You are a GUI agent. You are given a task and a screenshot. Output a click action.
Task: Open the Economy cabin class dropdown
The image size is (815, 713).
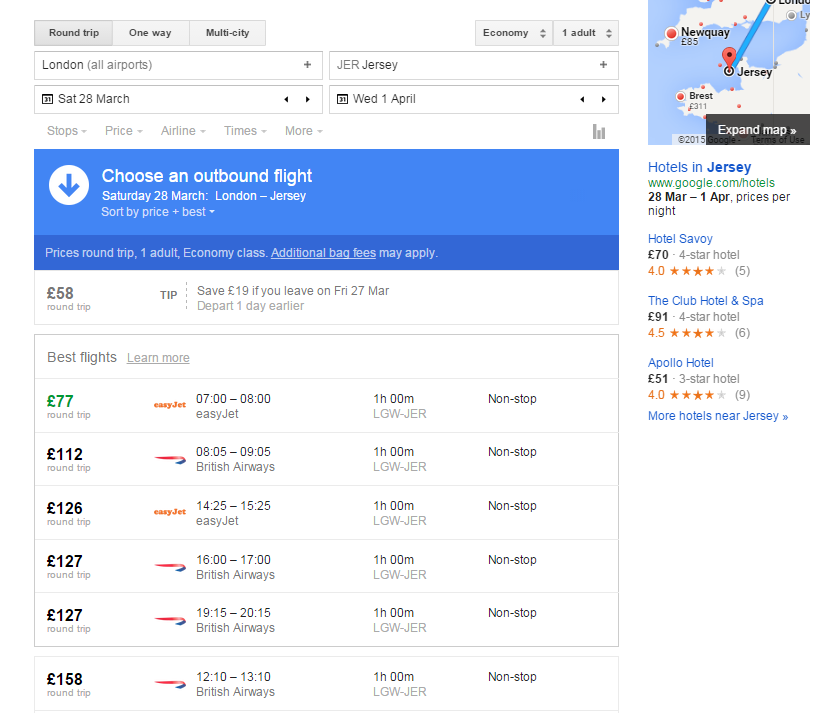(x=514, y=33)
